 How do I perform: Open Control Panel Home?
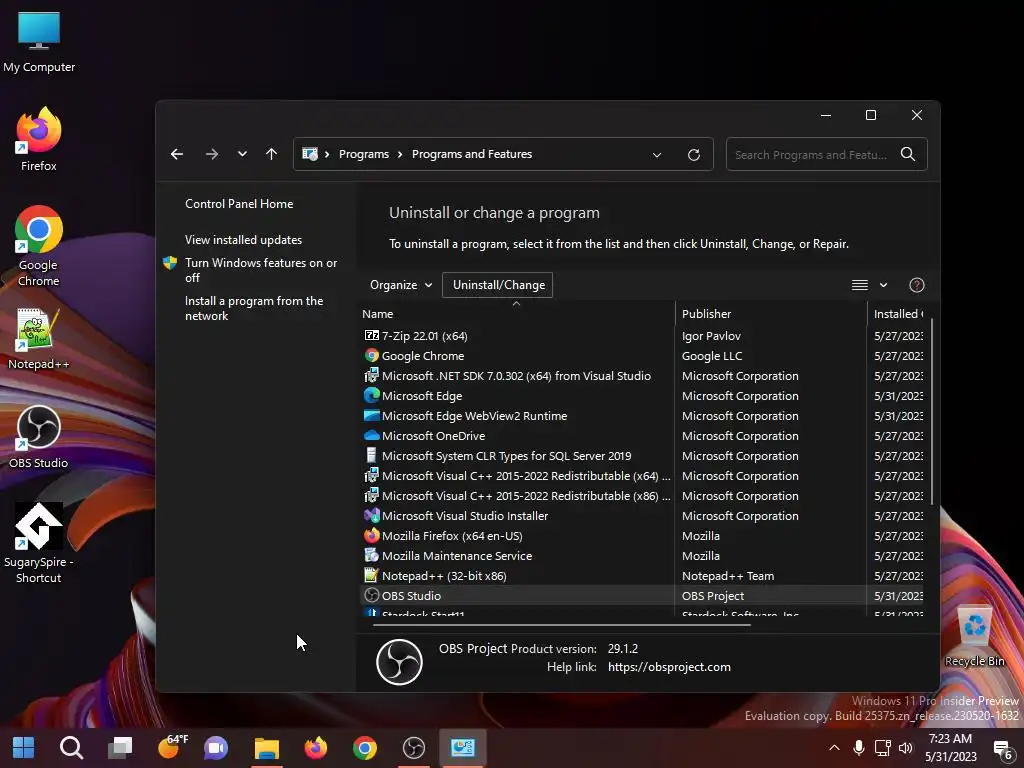(x=239, y=204)
